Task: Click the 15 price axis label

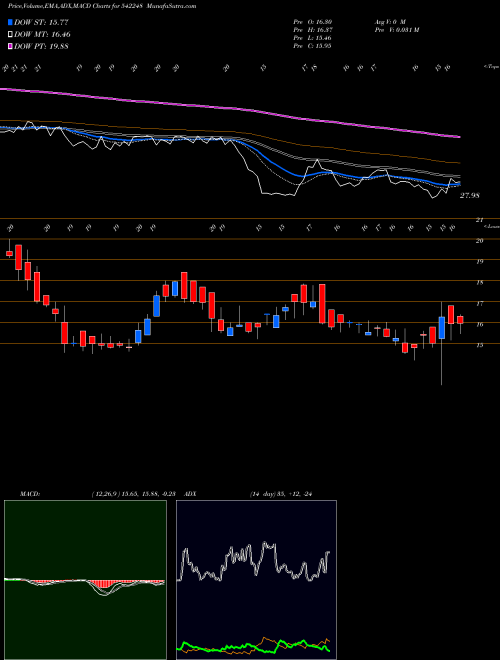Action: pyautogui.click(x=479, y=345)
